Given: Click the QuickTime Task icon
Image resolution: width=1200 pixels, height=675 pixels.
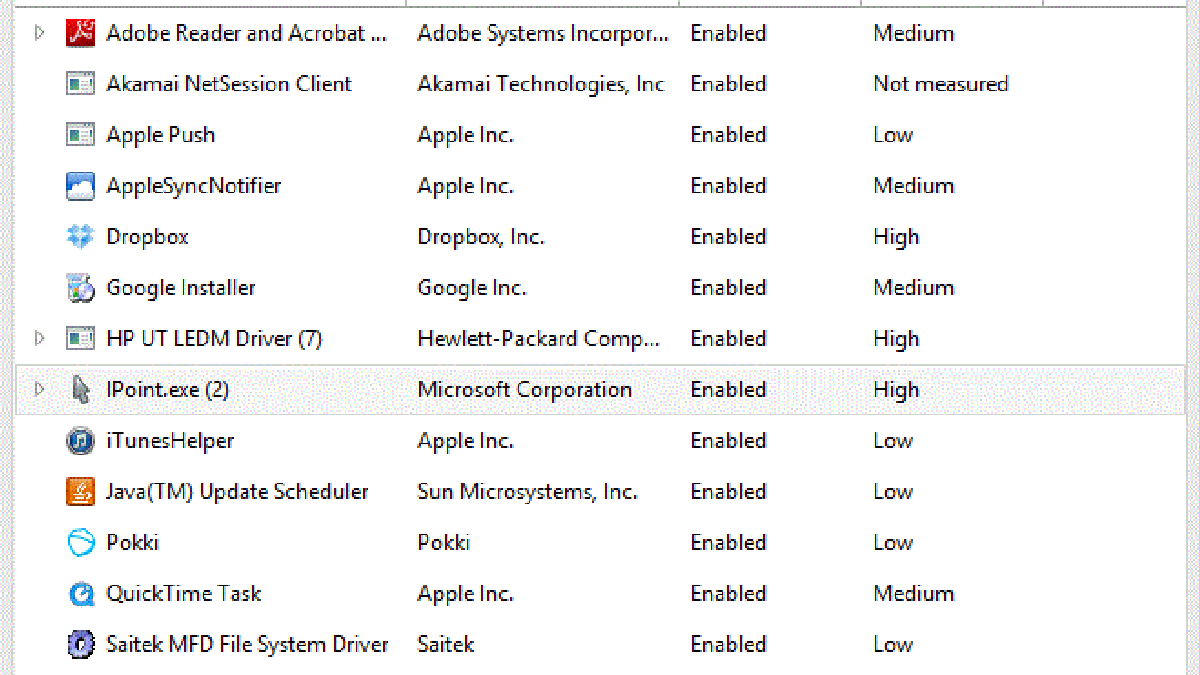Looking at the screenshot, I should click(x=80, y=594).
